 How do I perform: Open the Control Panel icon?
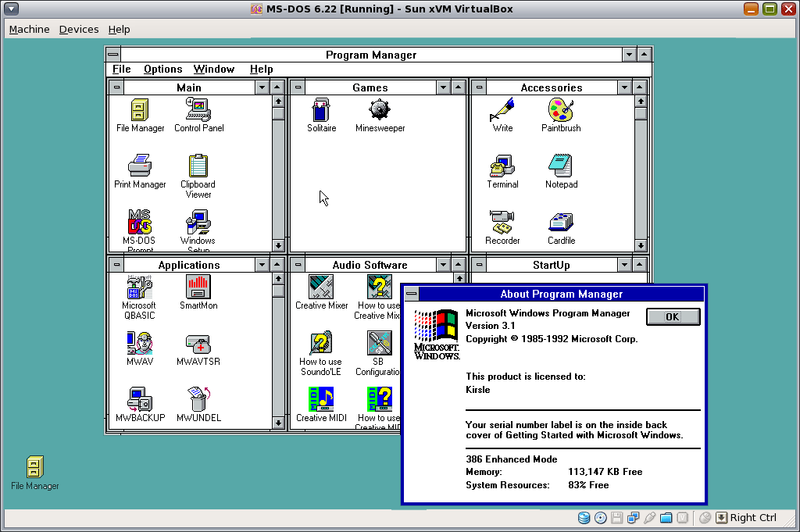point(199,115)
